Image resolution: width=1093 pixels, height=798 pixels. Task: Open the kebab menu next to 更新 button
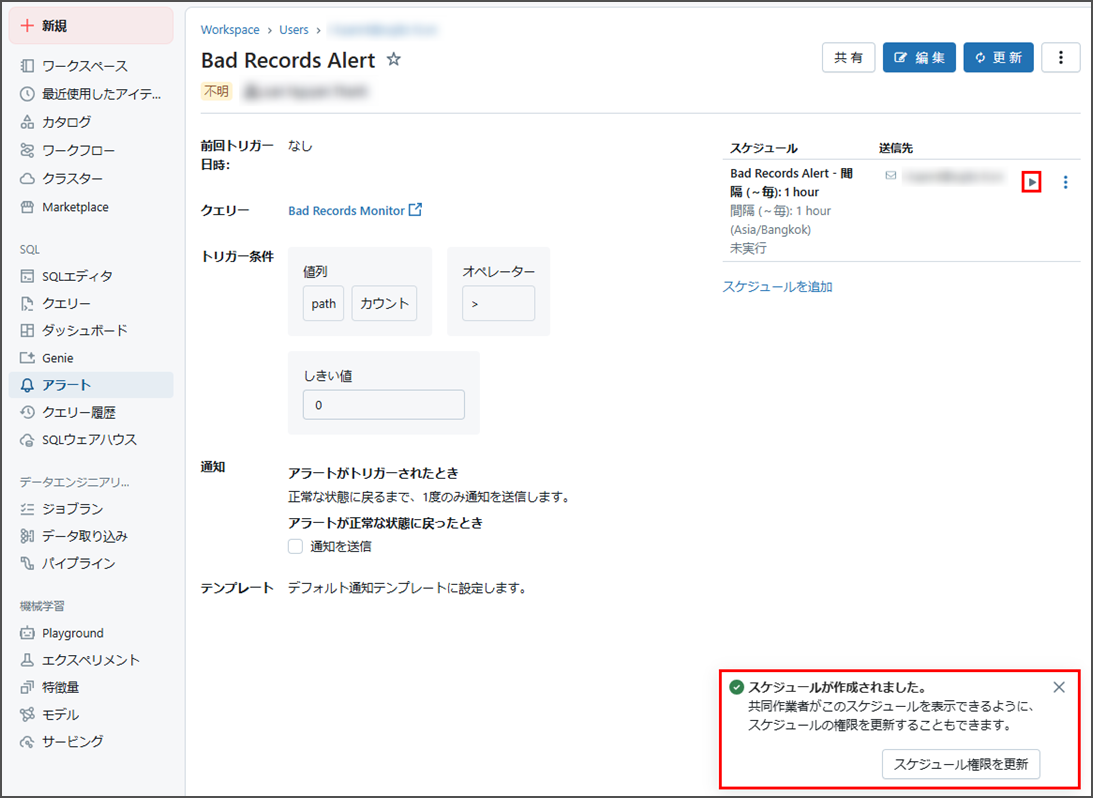pyautogui.click(x=1060, y=58)
